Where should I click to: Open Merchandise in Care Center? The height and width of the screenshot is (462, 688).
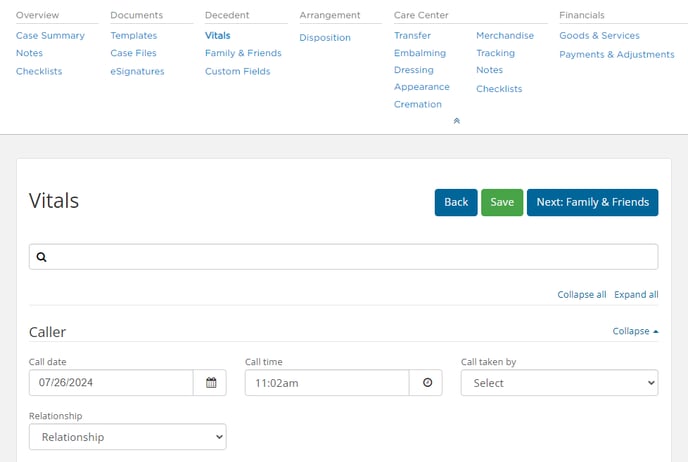pyautogui.click(x=505, y=36)
